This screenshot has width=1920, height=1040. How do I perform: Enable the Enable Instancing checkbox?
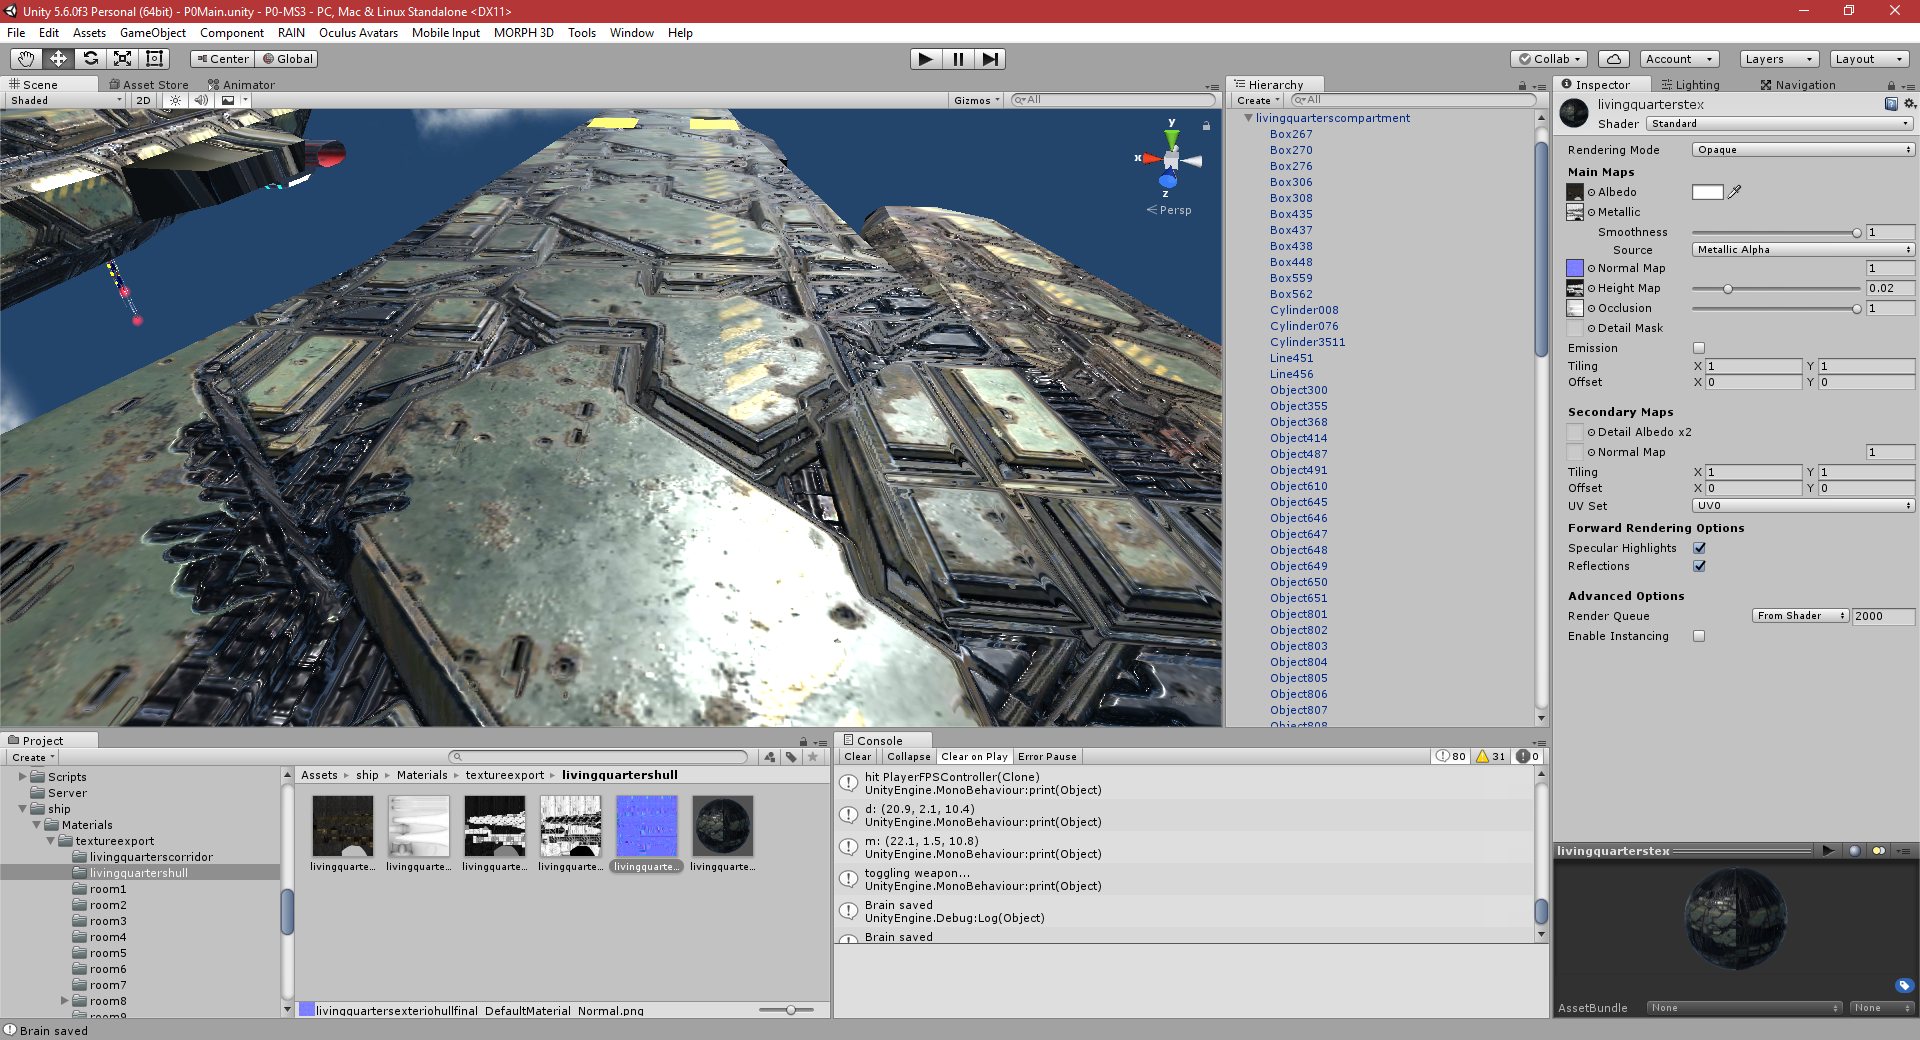[1698, 636]
